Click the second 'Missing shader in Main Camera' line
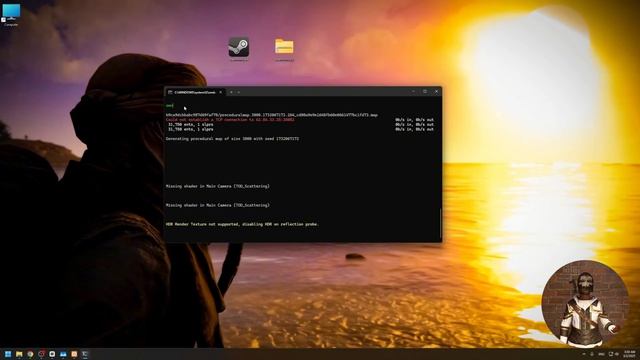This screenshot has height=360, width=640. coord(218,205)
